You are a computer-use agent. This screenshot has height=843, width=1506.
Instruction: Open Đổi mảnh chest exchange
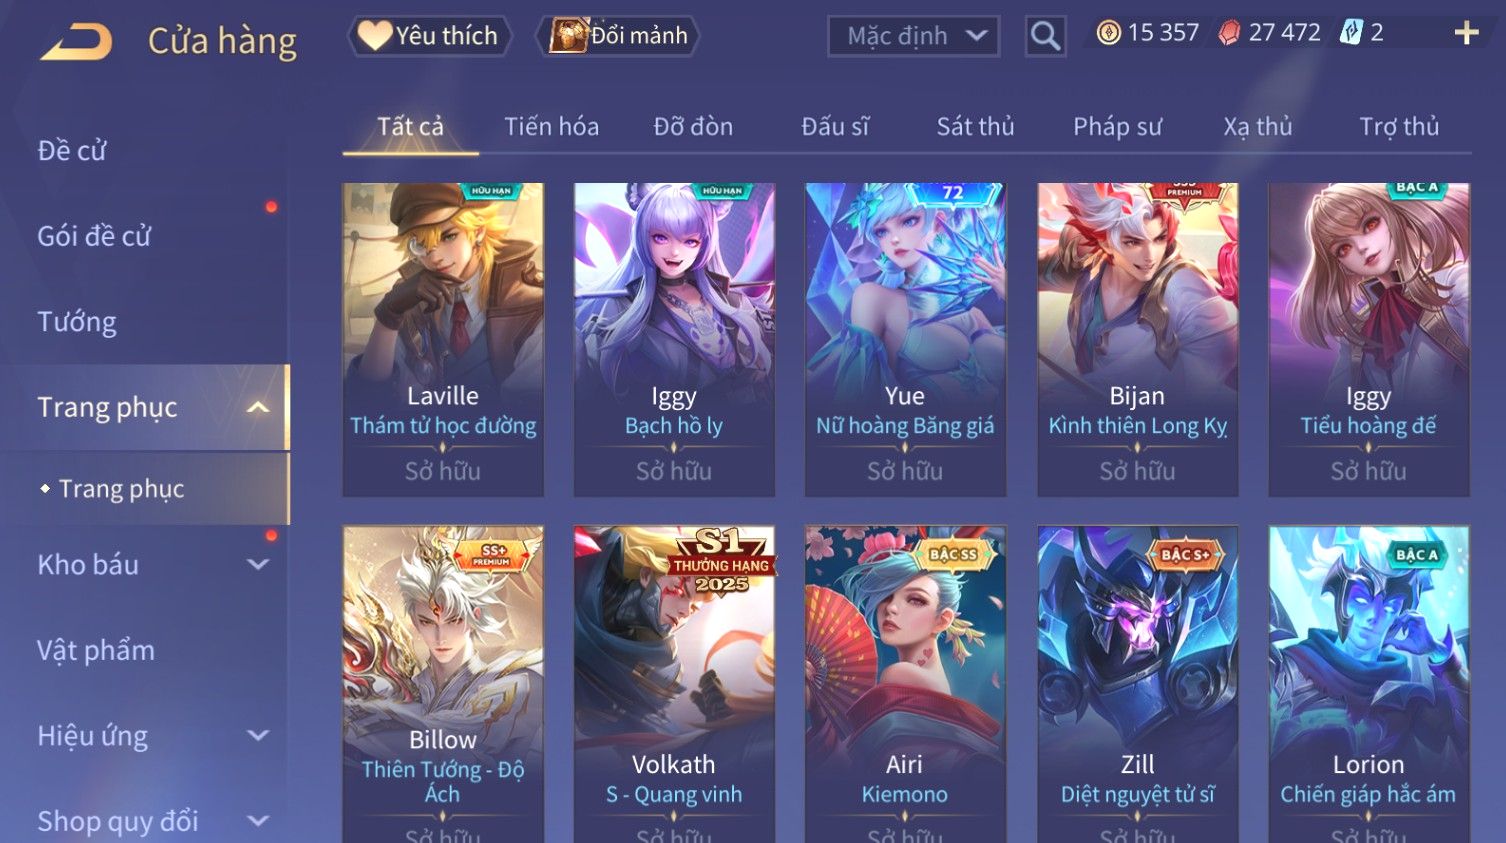click(x=618, y=36)
